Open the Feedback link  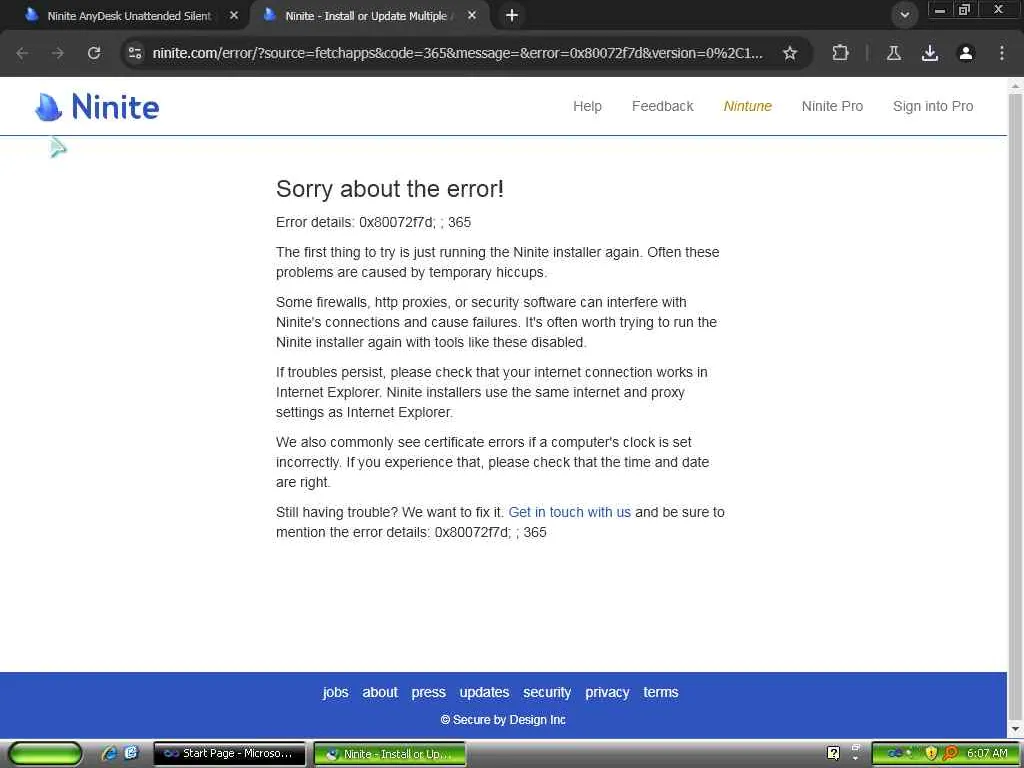[x=662, y=106]
